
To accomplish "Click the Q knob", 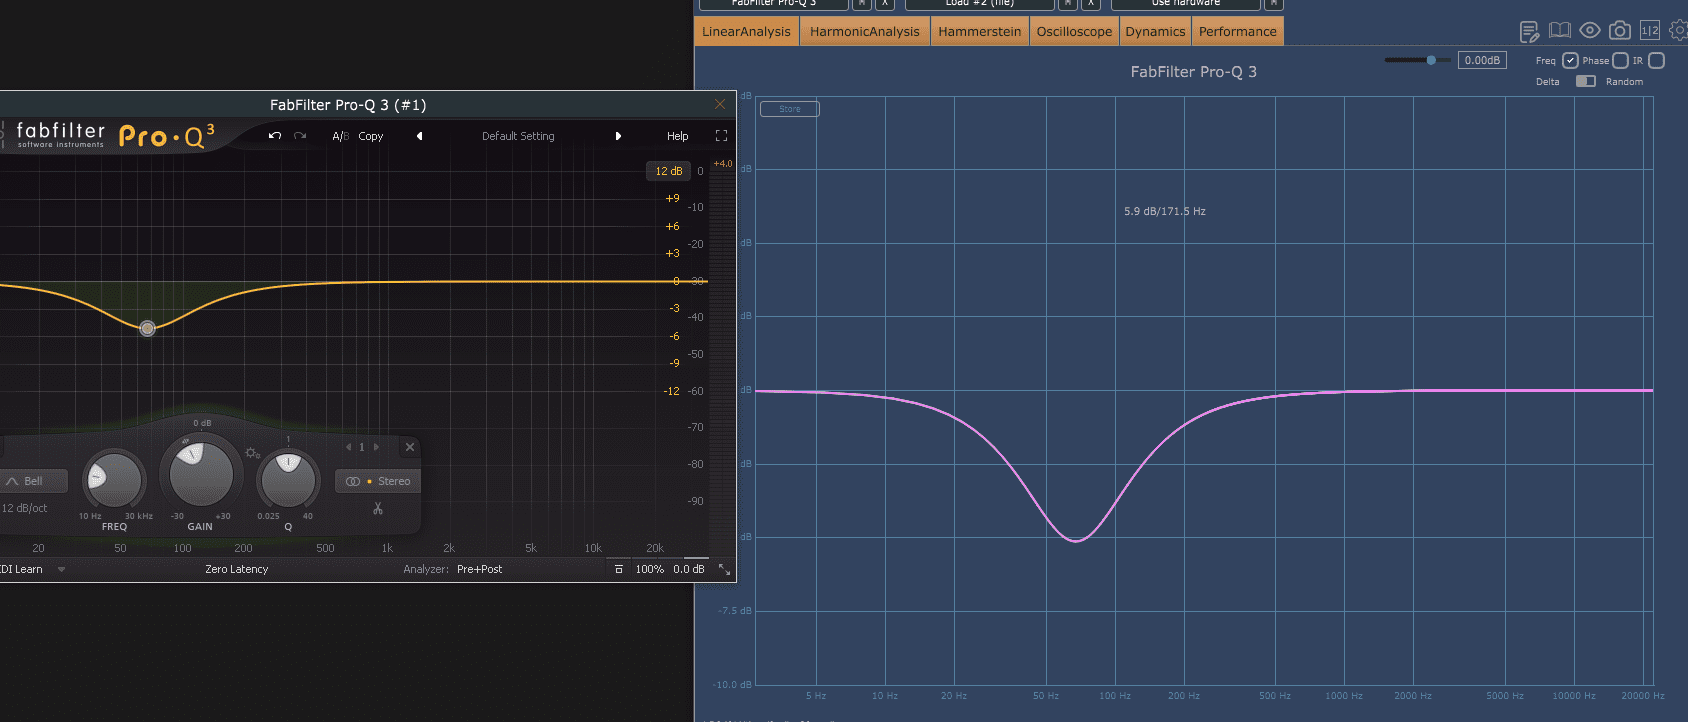I will 288,479.
